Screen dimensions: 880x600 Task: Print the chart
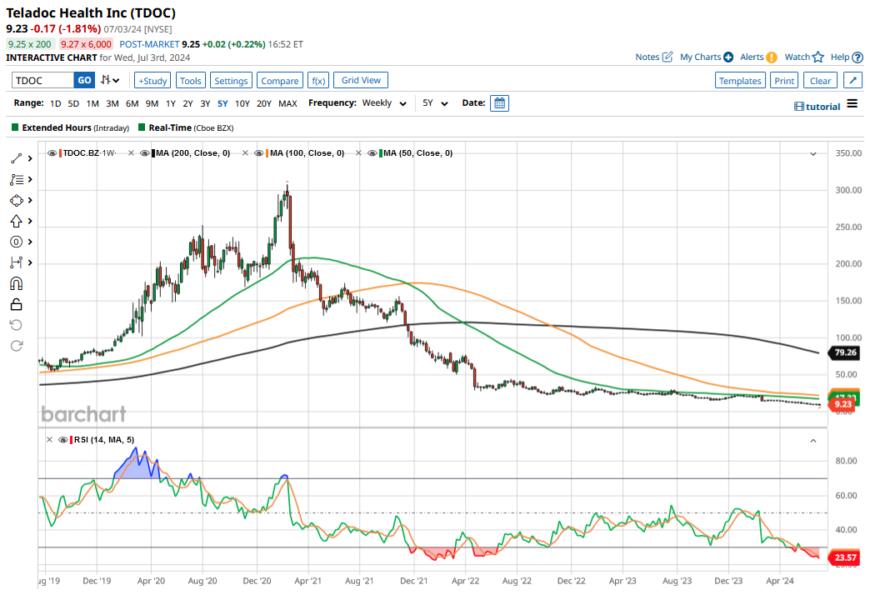[784, 80]
